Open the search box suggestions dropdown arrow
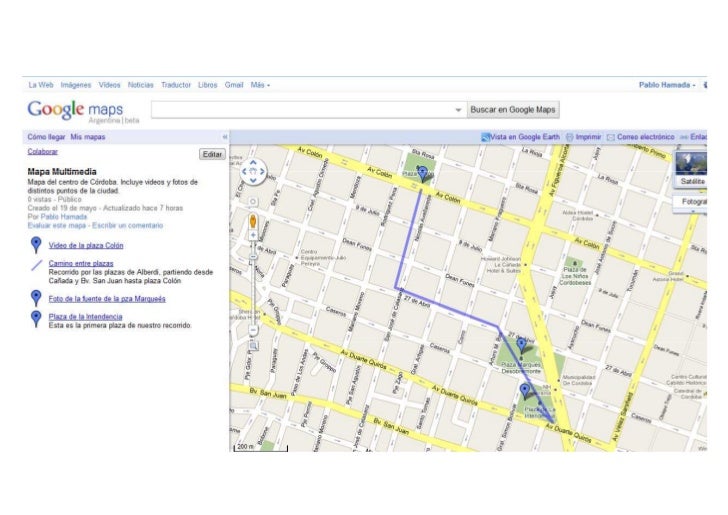728x515 pixels. (458, 110)
